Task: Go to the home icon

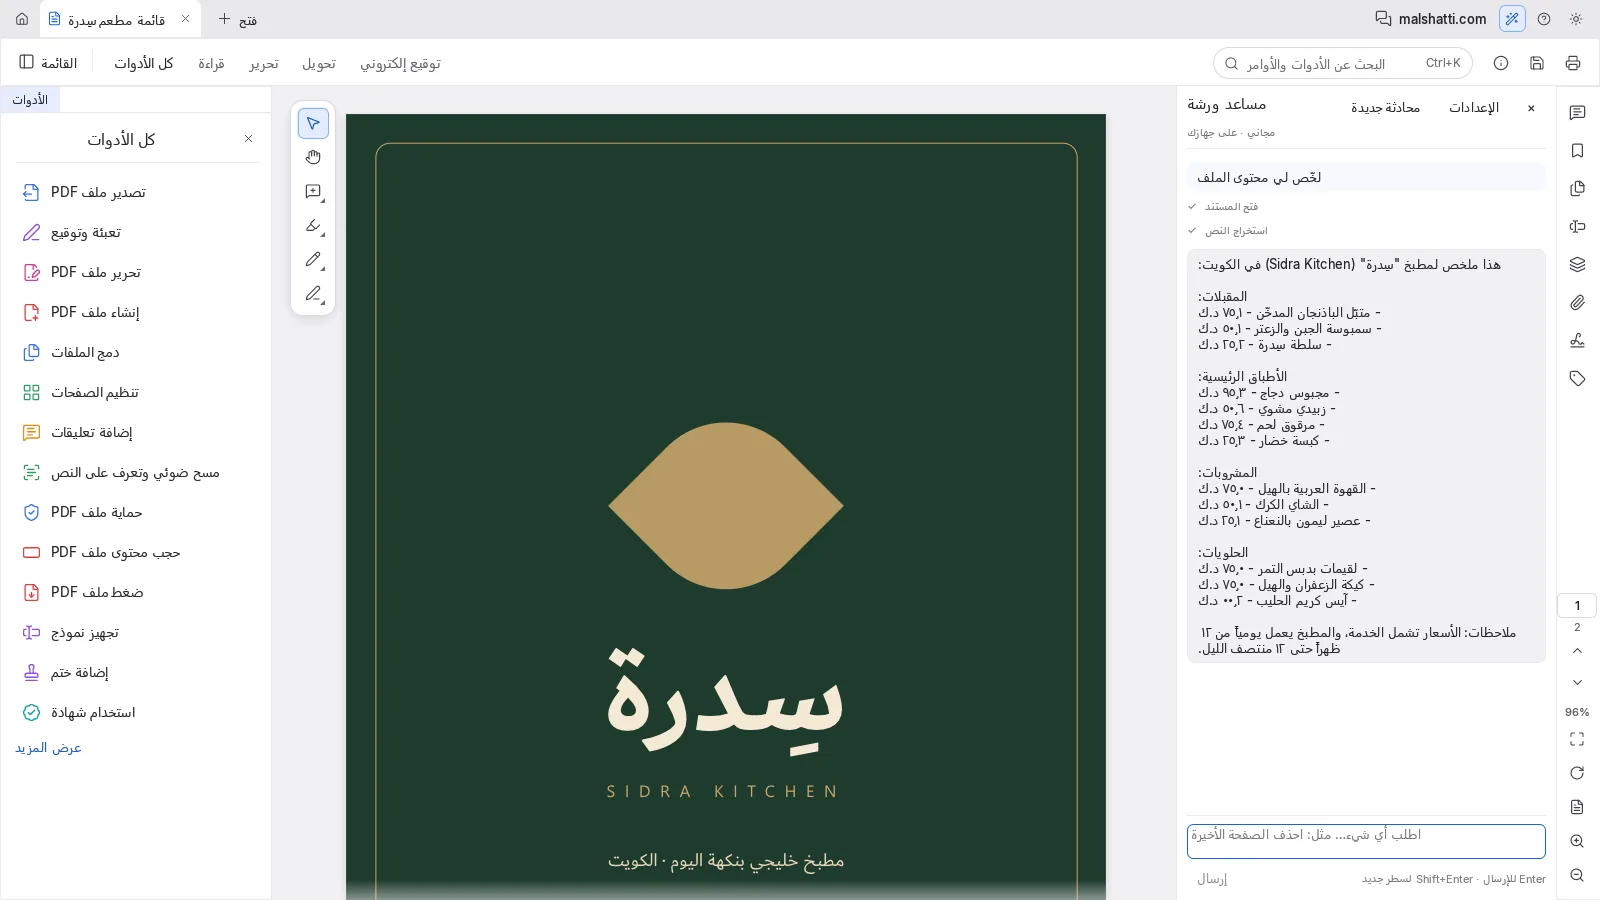Action: 22,19
